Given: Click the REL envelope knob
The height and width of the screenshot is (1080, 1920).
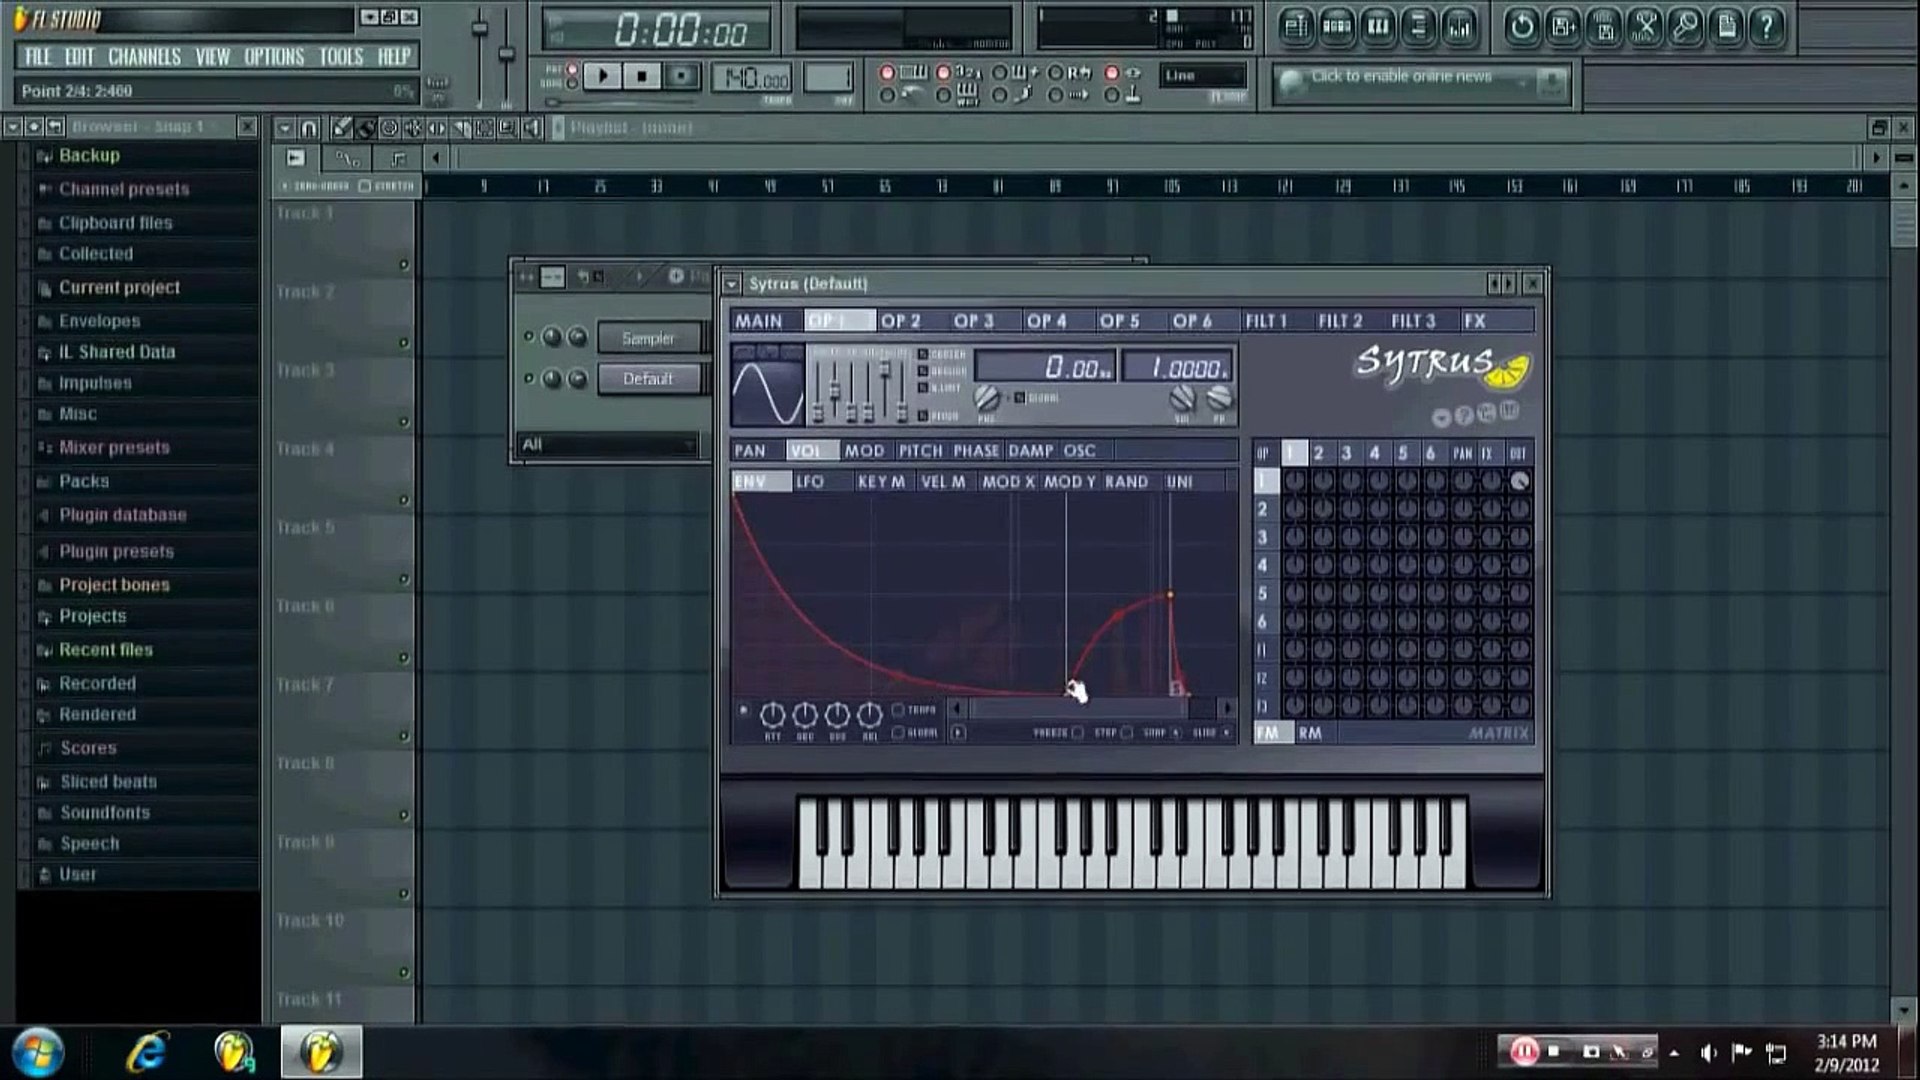Looking at the screenshot, I should pos(870,715).
